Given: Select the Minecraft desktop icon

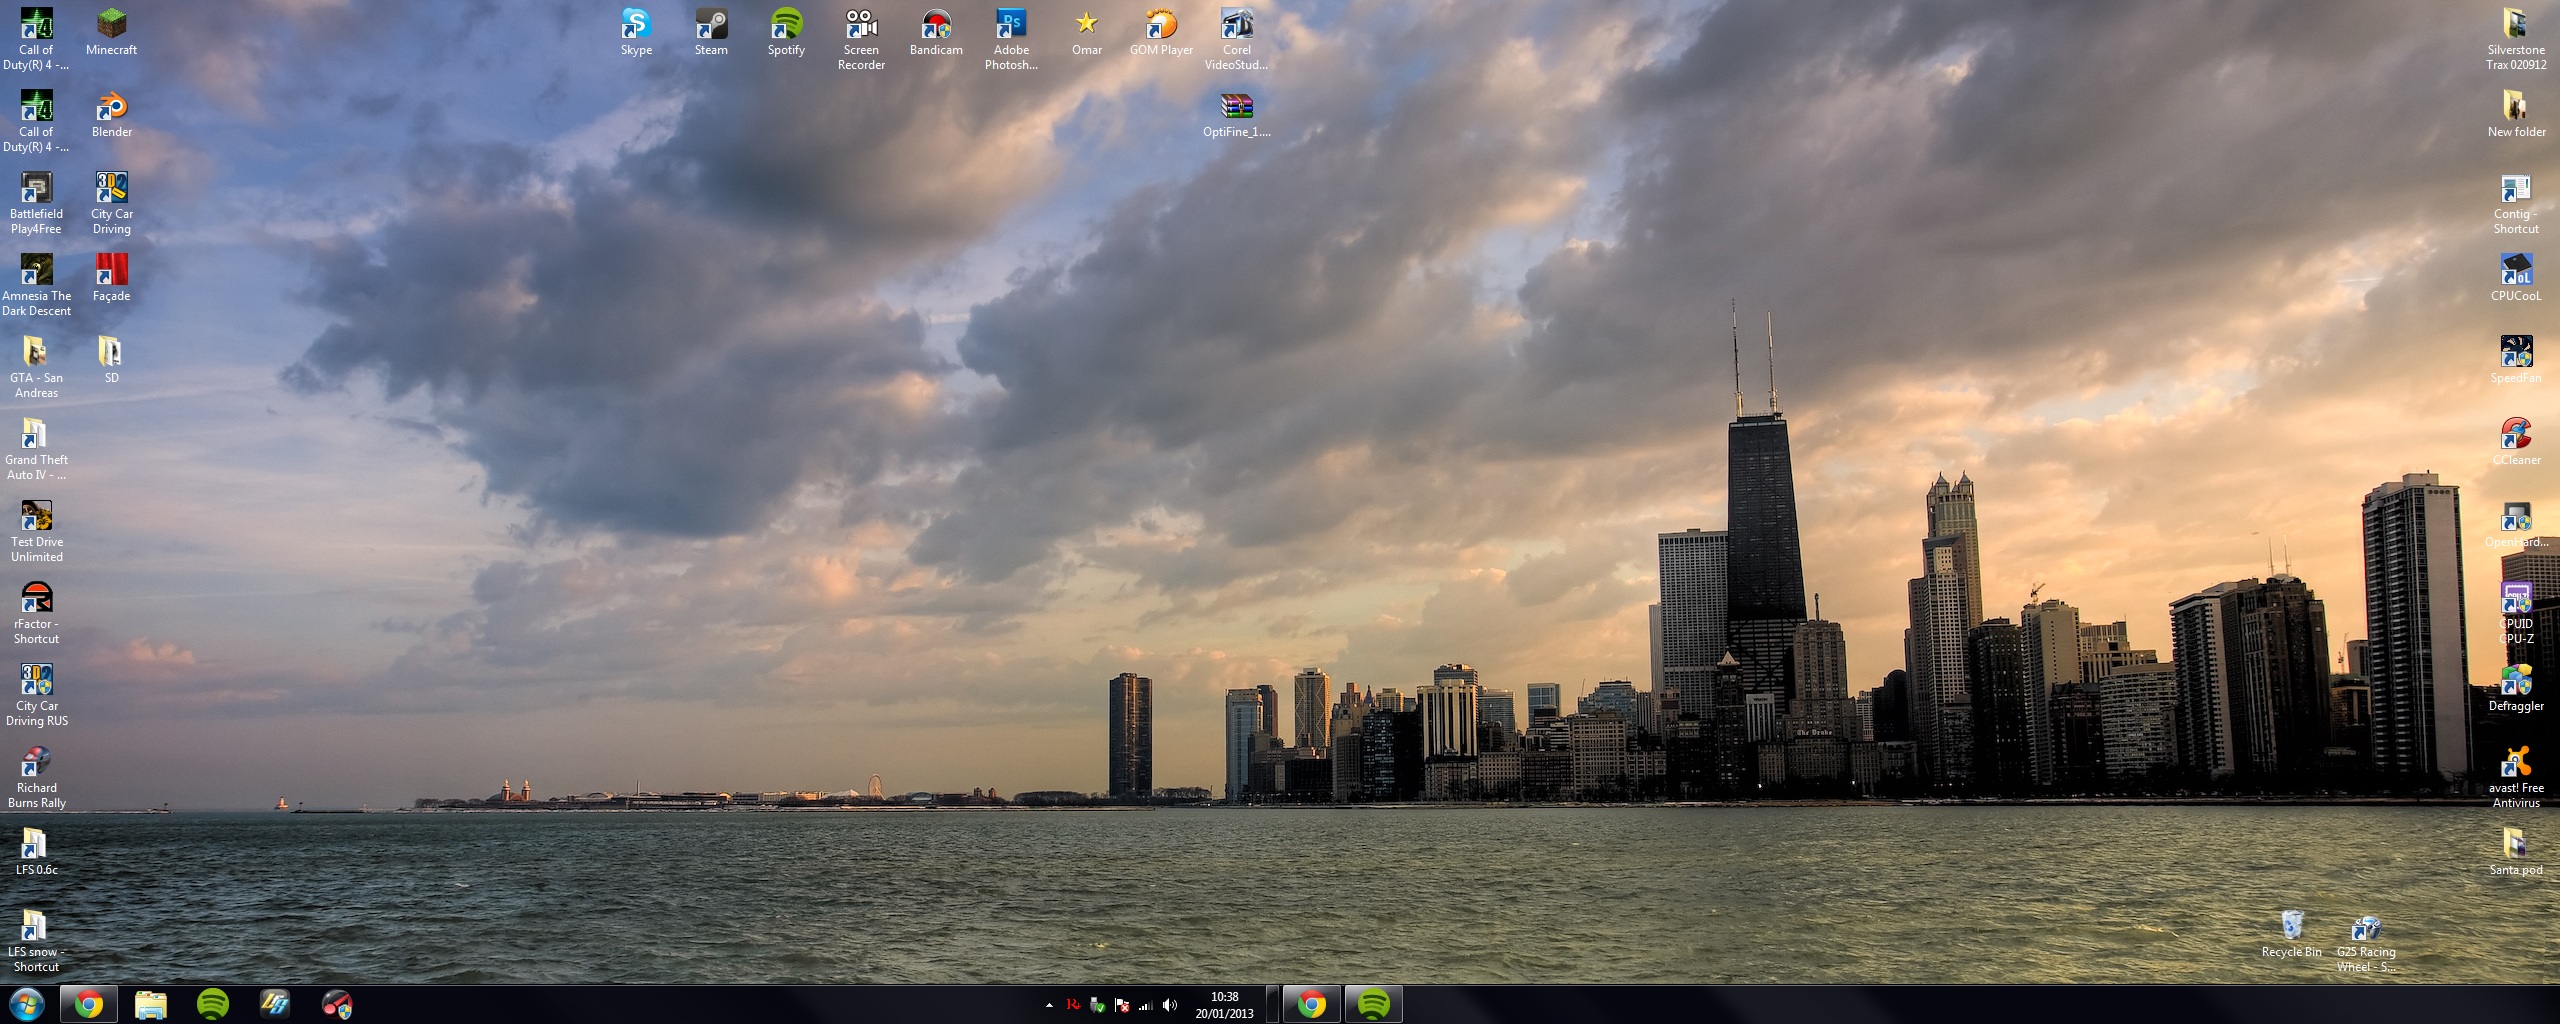Looking at the screenshot, I should tap(111, 32).
